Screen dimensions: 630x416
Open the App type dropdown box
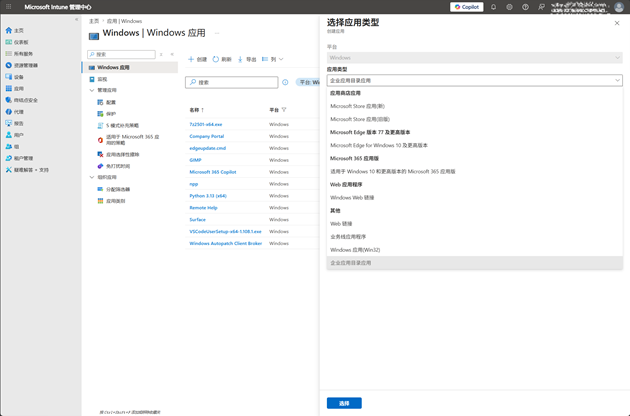coord(475,80)
